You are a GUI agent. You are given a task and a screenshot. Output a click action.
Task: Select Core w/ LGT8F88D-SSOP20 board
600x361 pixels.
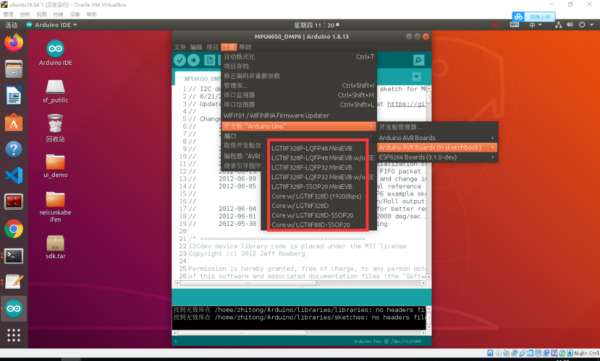pos(318,225)
